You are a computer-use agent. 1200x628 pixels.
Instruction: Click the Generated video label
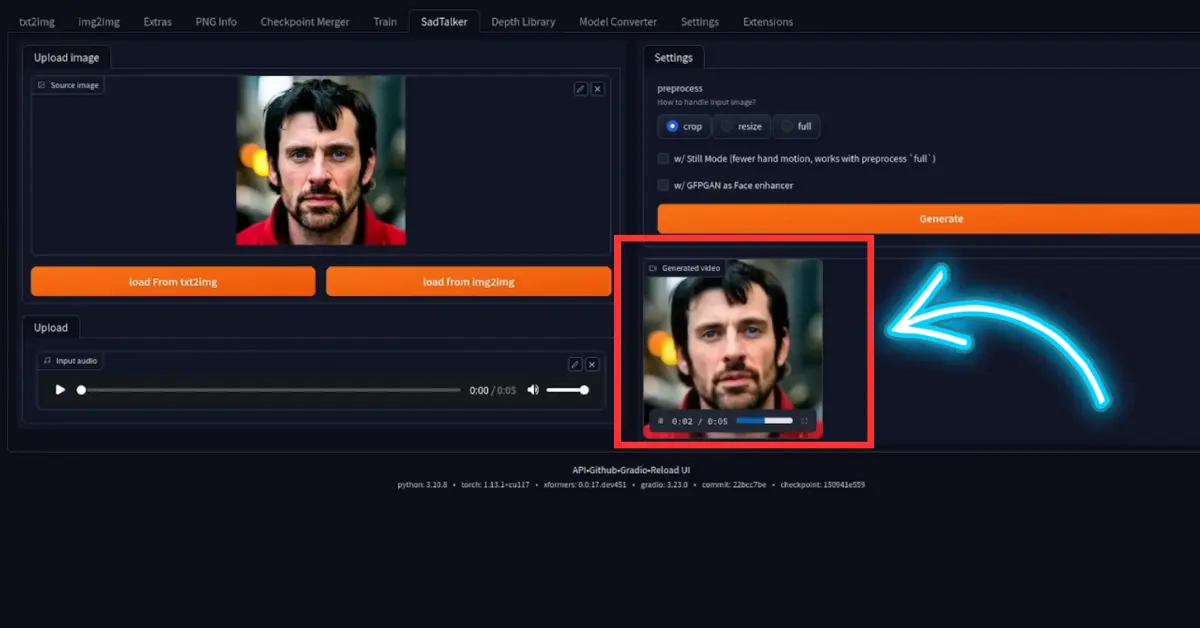tap(684, 268)
